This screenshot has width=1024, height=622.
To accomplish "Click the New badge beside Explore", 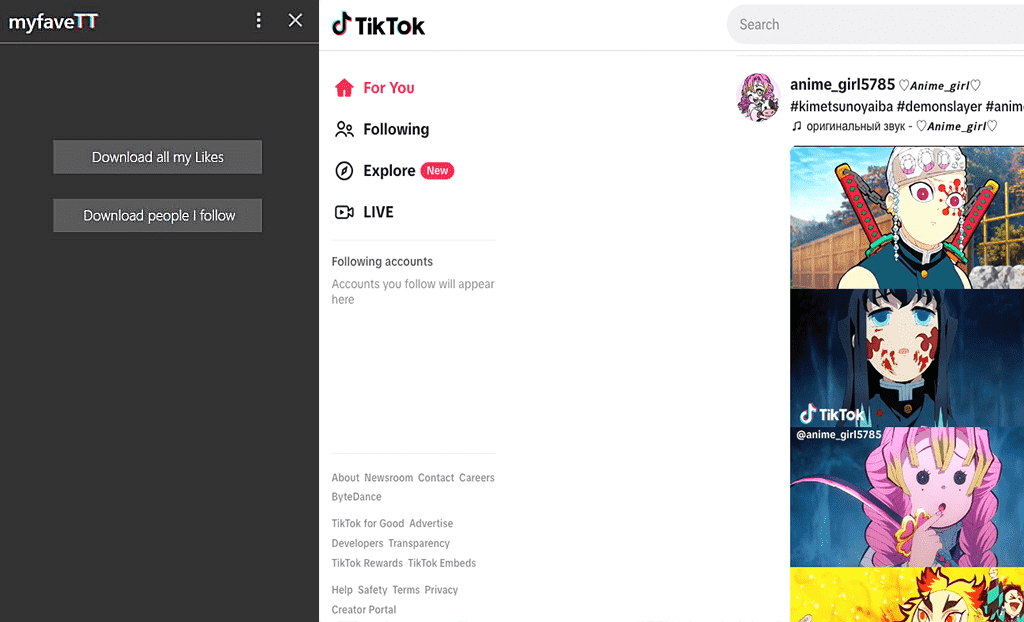I will [437, 171].
